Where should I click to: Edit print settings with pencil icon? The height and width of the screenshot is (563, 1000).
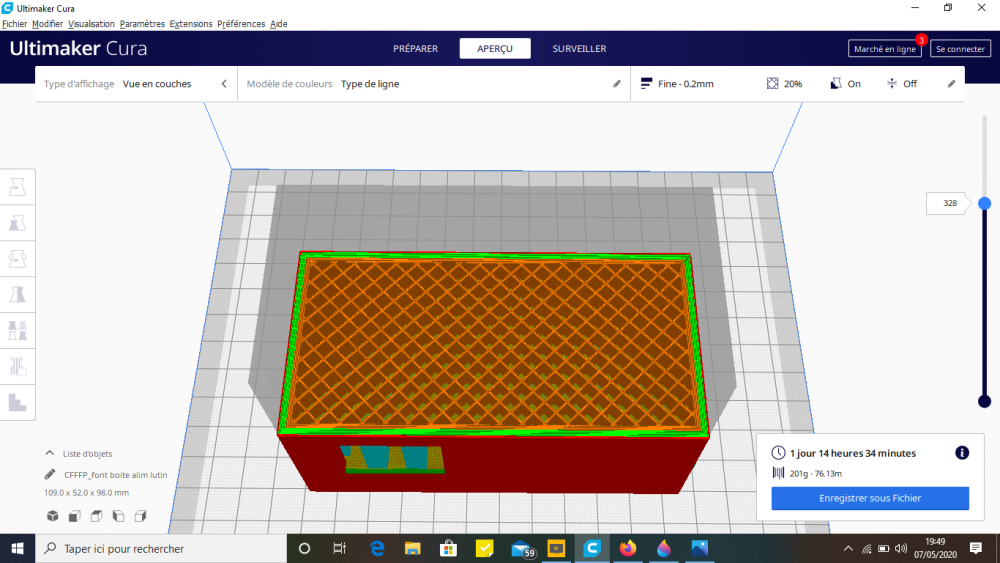tap(951, 84)
